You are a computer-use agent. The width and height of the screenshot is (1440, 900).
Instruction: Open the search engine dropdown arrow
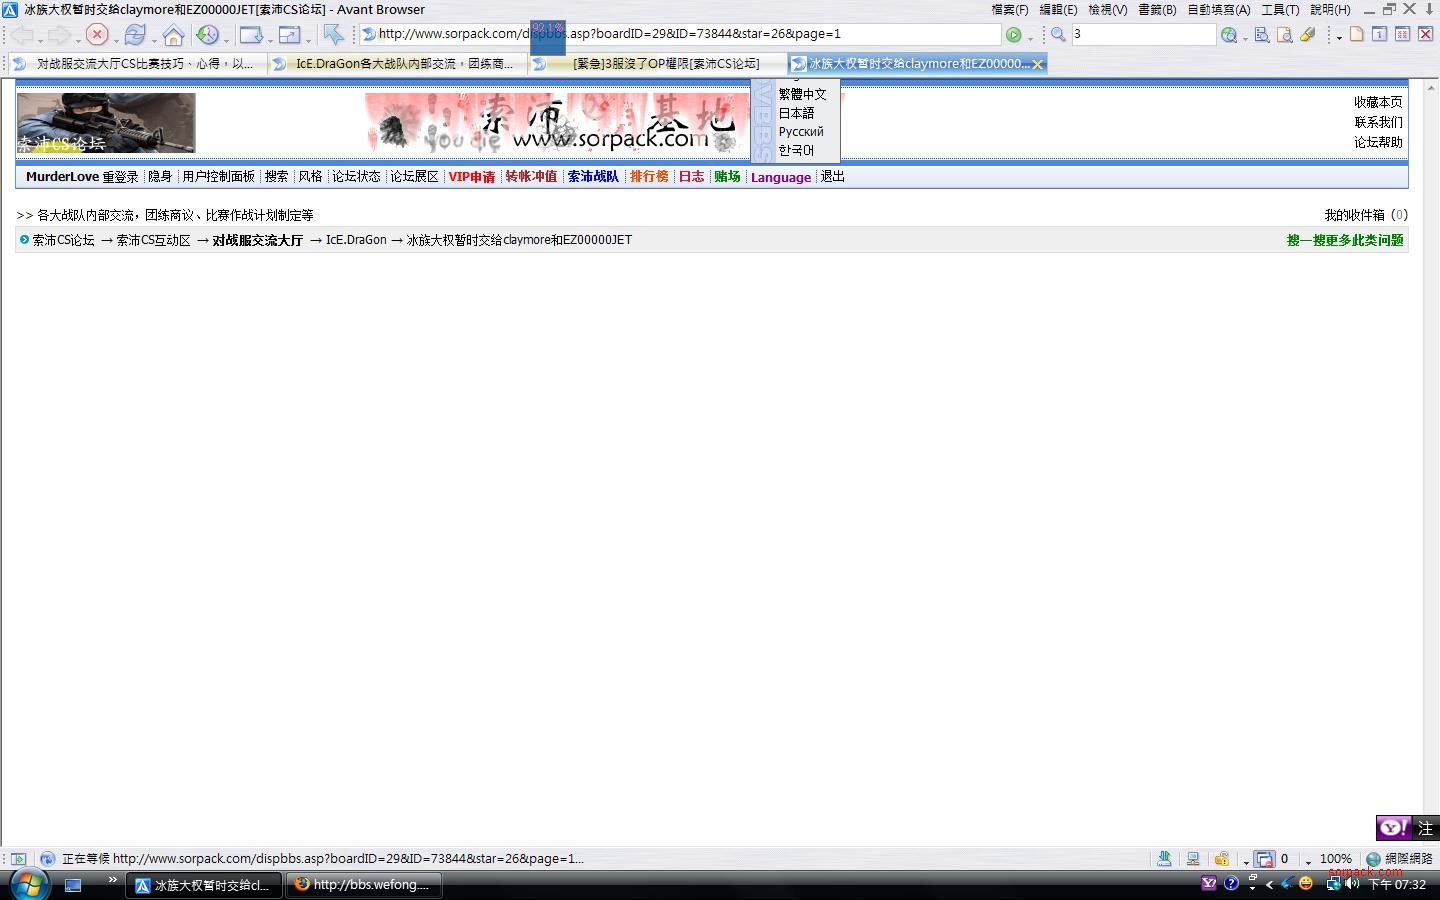(1245, 37)
